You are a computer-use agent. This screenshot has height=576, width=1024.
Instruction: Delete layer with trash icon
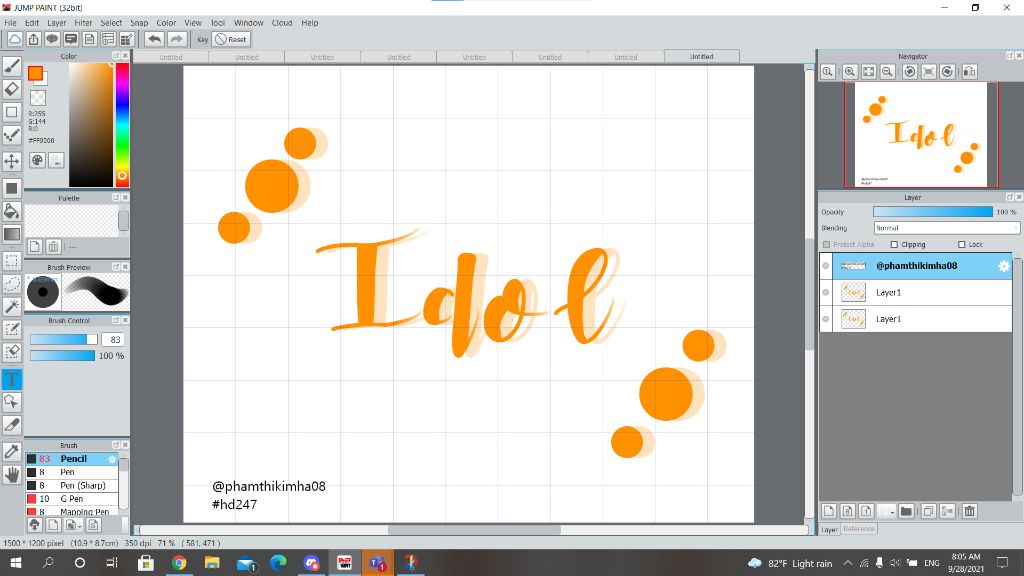tap(970, 511)
